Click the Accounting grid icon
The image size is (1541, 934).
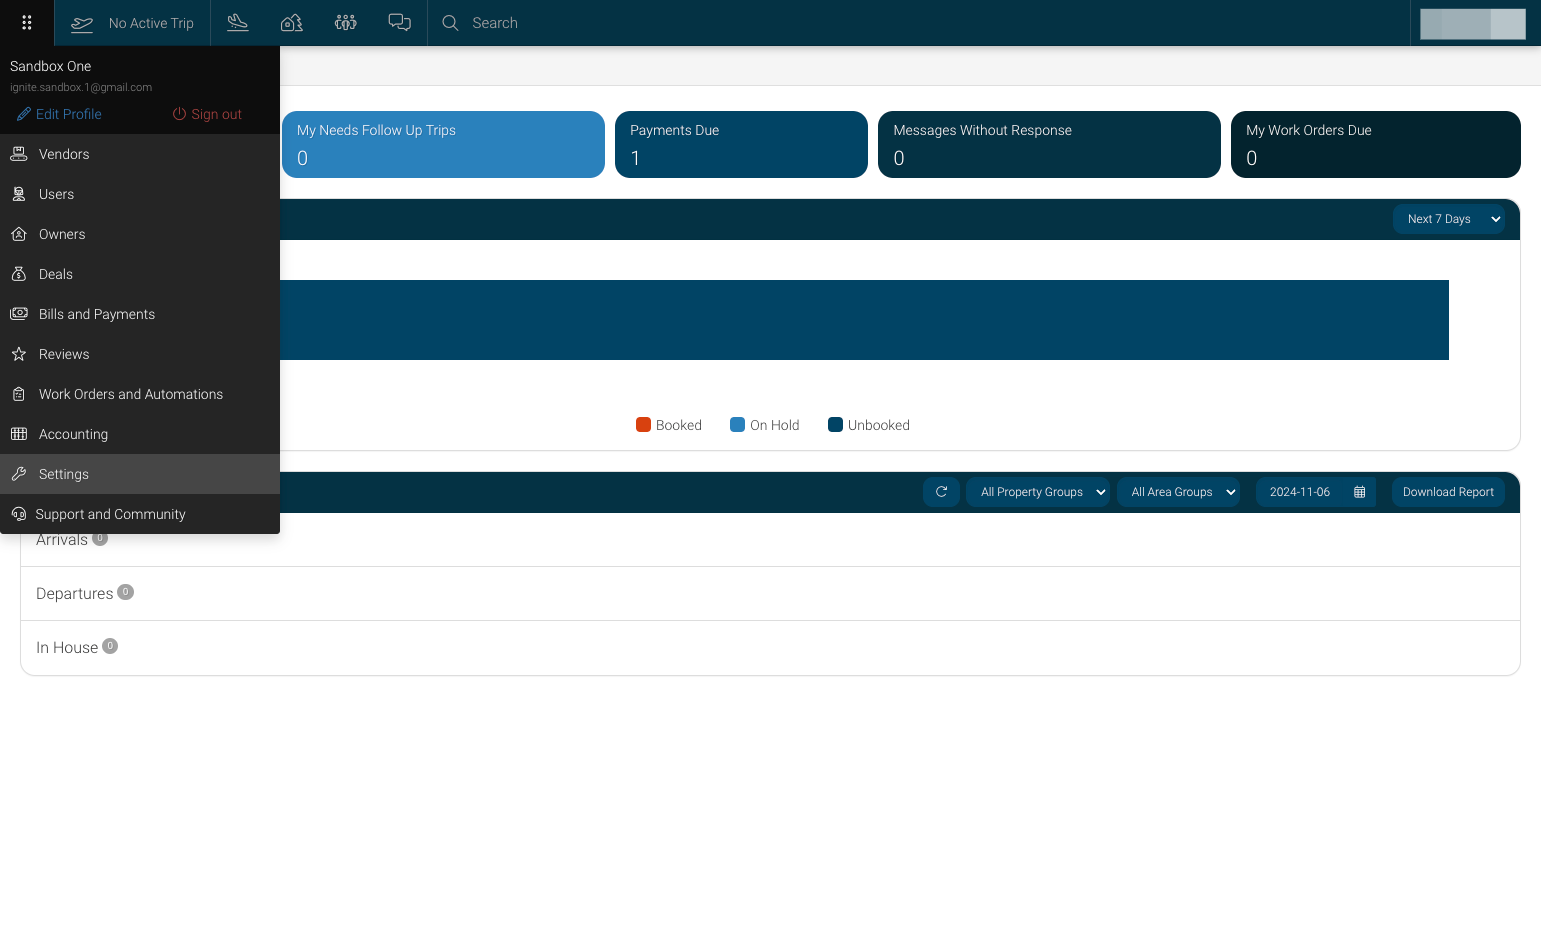point(19,434)
